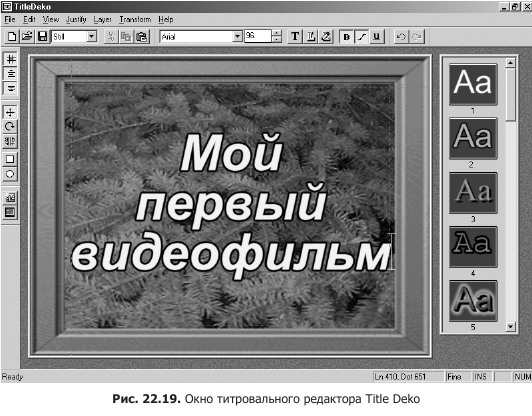Click the insert picture icon
The width and height of the screenshot is (532, 416).
[10, 197]
